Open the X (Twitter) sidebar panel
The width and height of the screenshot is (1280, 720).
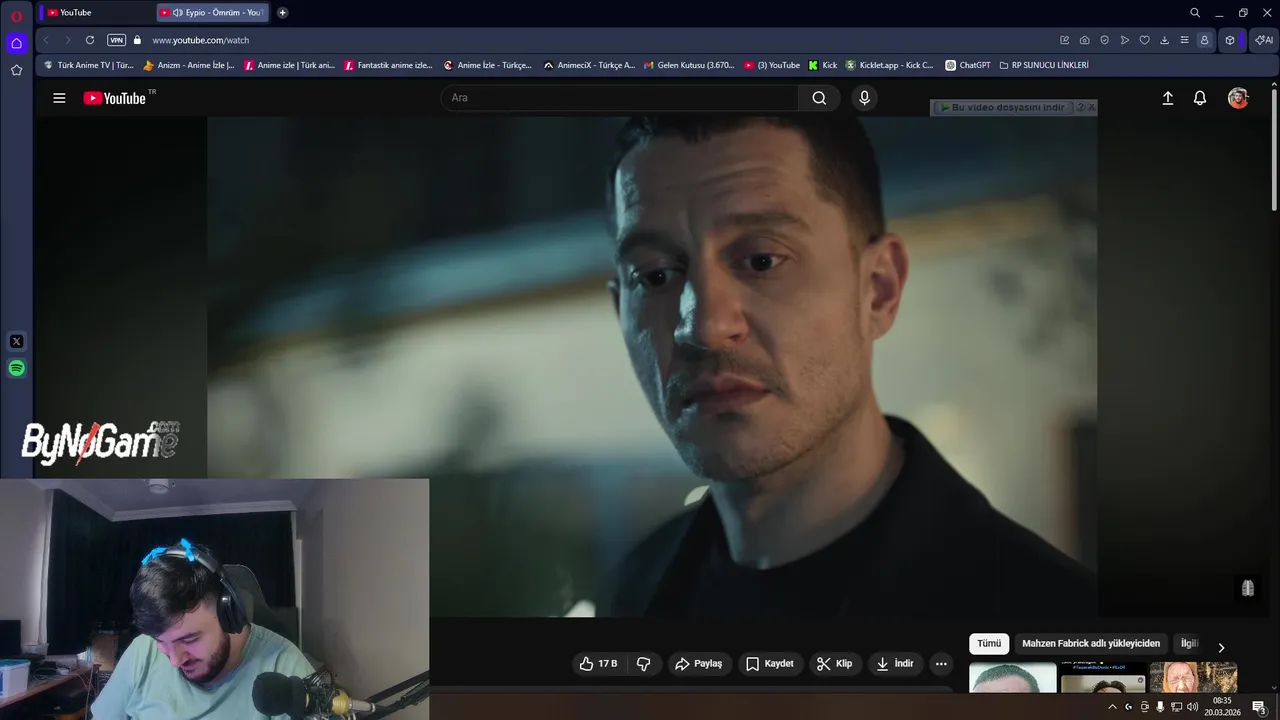point(16,341)
